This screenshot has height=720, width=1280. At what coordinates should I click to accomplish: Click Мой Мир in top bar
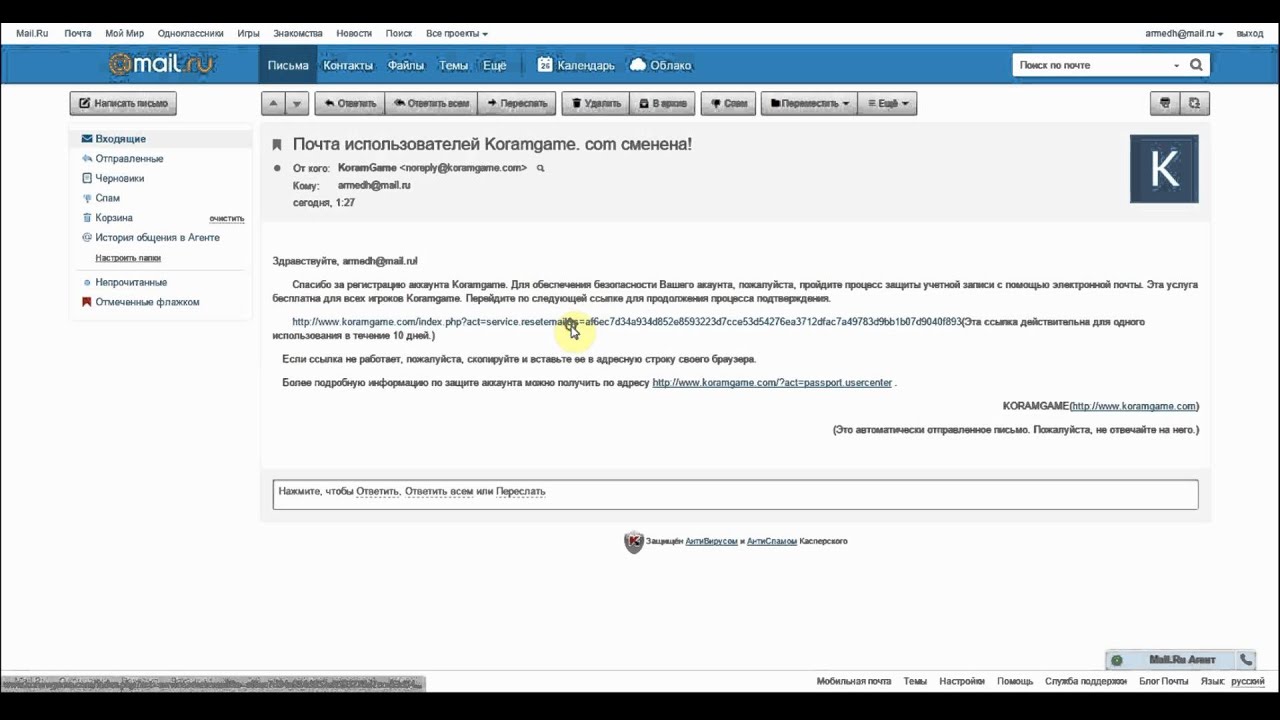tap(125, 33)
